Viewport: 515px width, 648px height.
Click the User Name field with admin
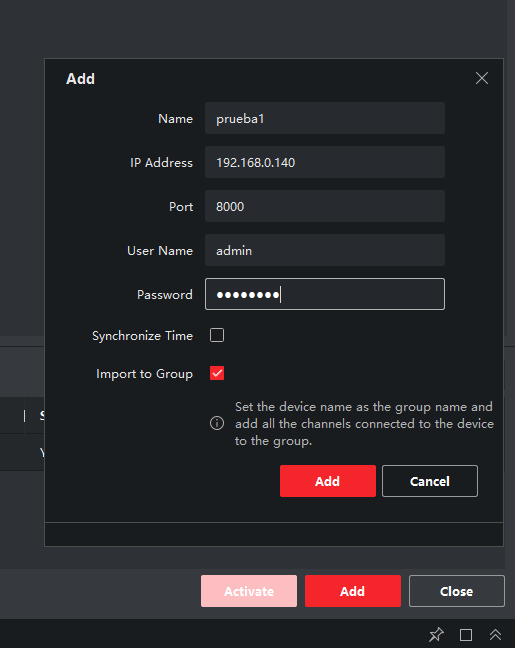coord(325,250)
